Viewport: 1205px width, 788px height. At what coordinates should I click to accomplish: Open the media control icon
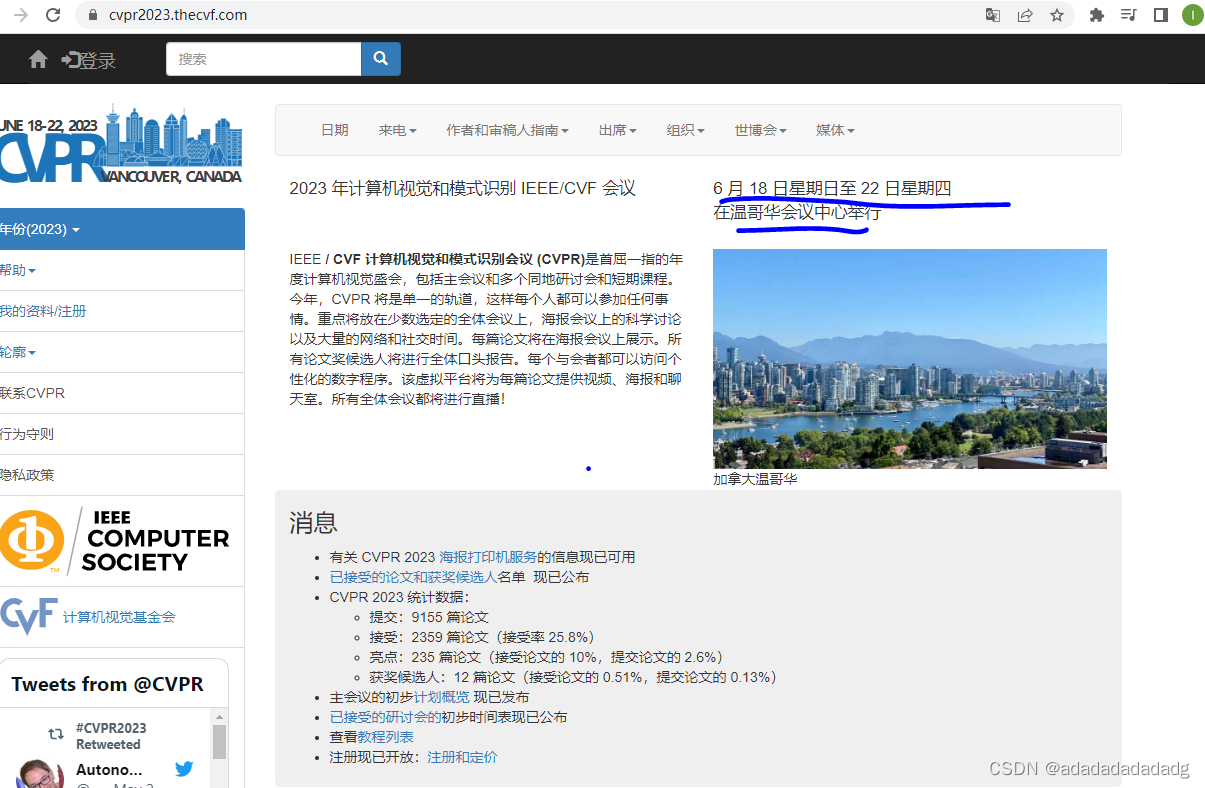[x=1129, y=15]
